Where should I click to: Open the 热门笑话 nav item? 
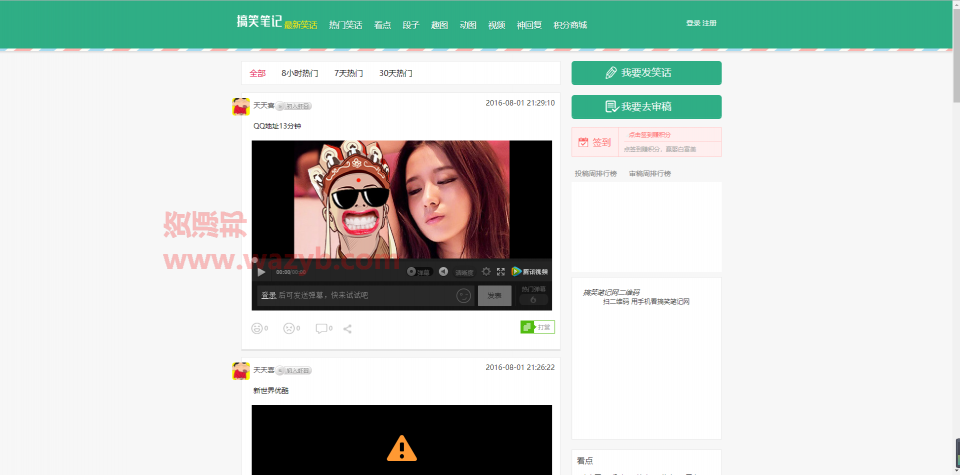345,25
